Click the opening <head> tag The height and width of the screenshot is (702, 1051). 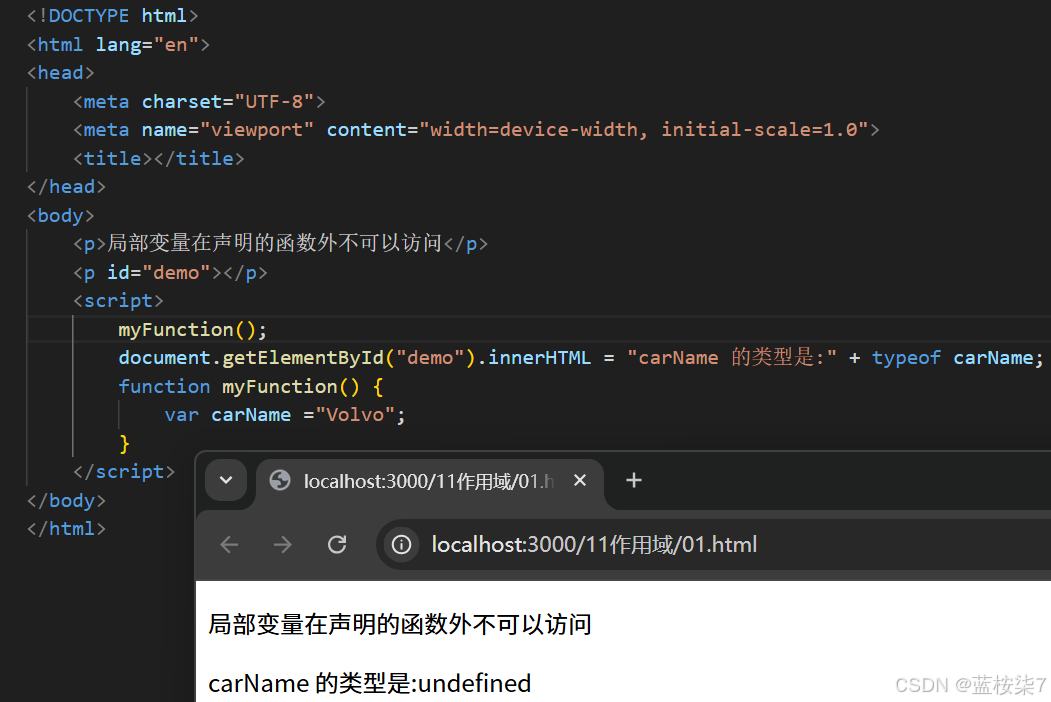60,72
